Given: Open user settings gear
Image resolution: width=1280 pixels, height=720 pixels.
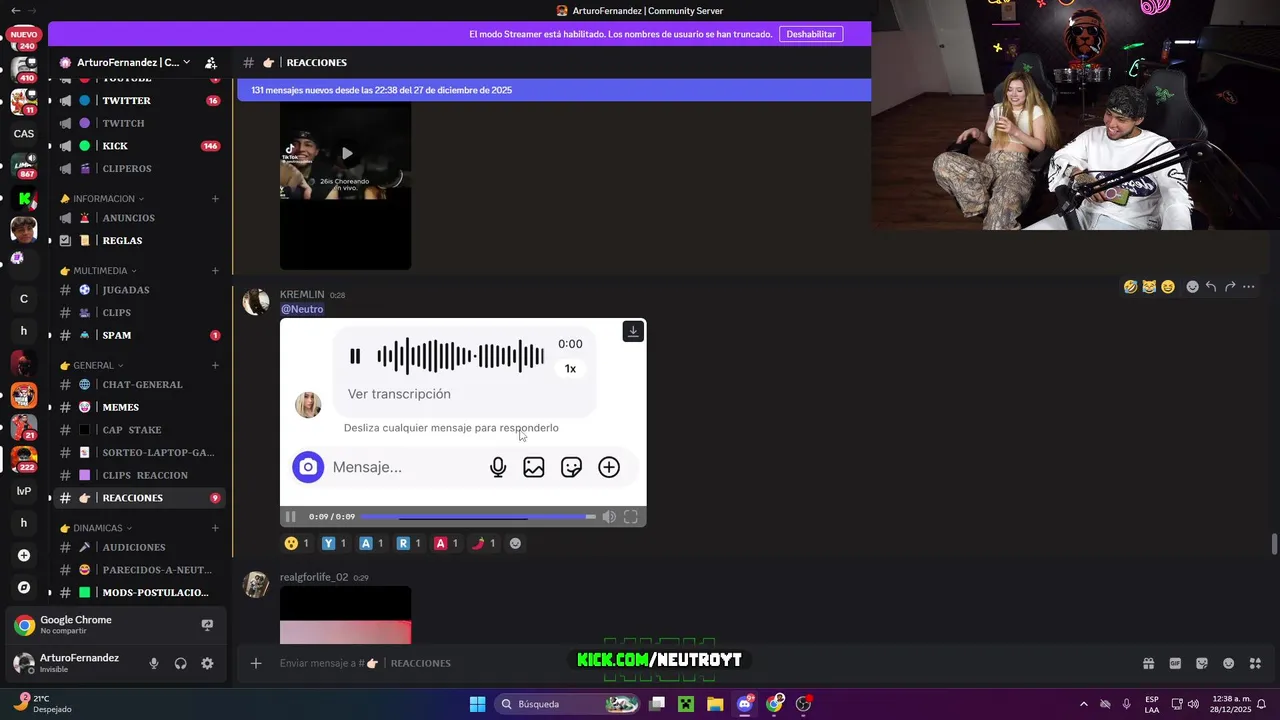Looking at the screenshot, I should [207, 663].
